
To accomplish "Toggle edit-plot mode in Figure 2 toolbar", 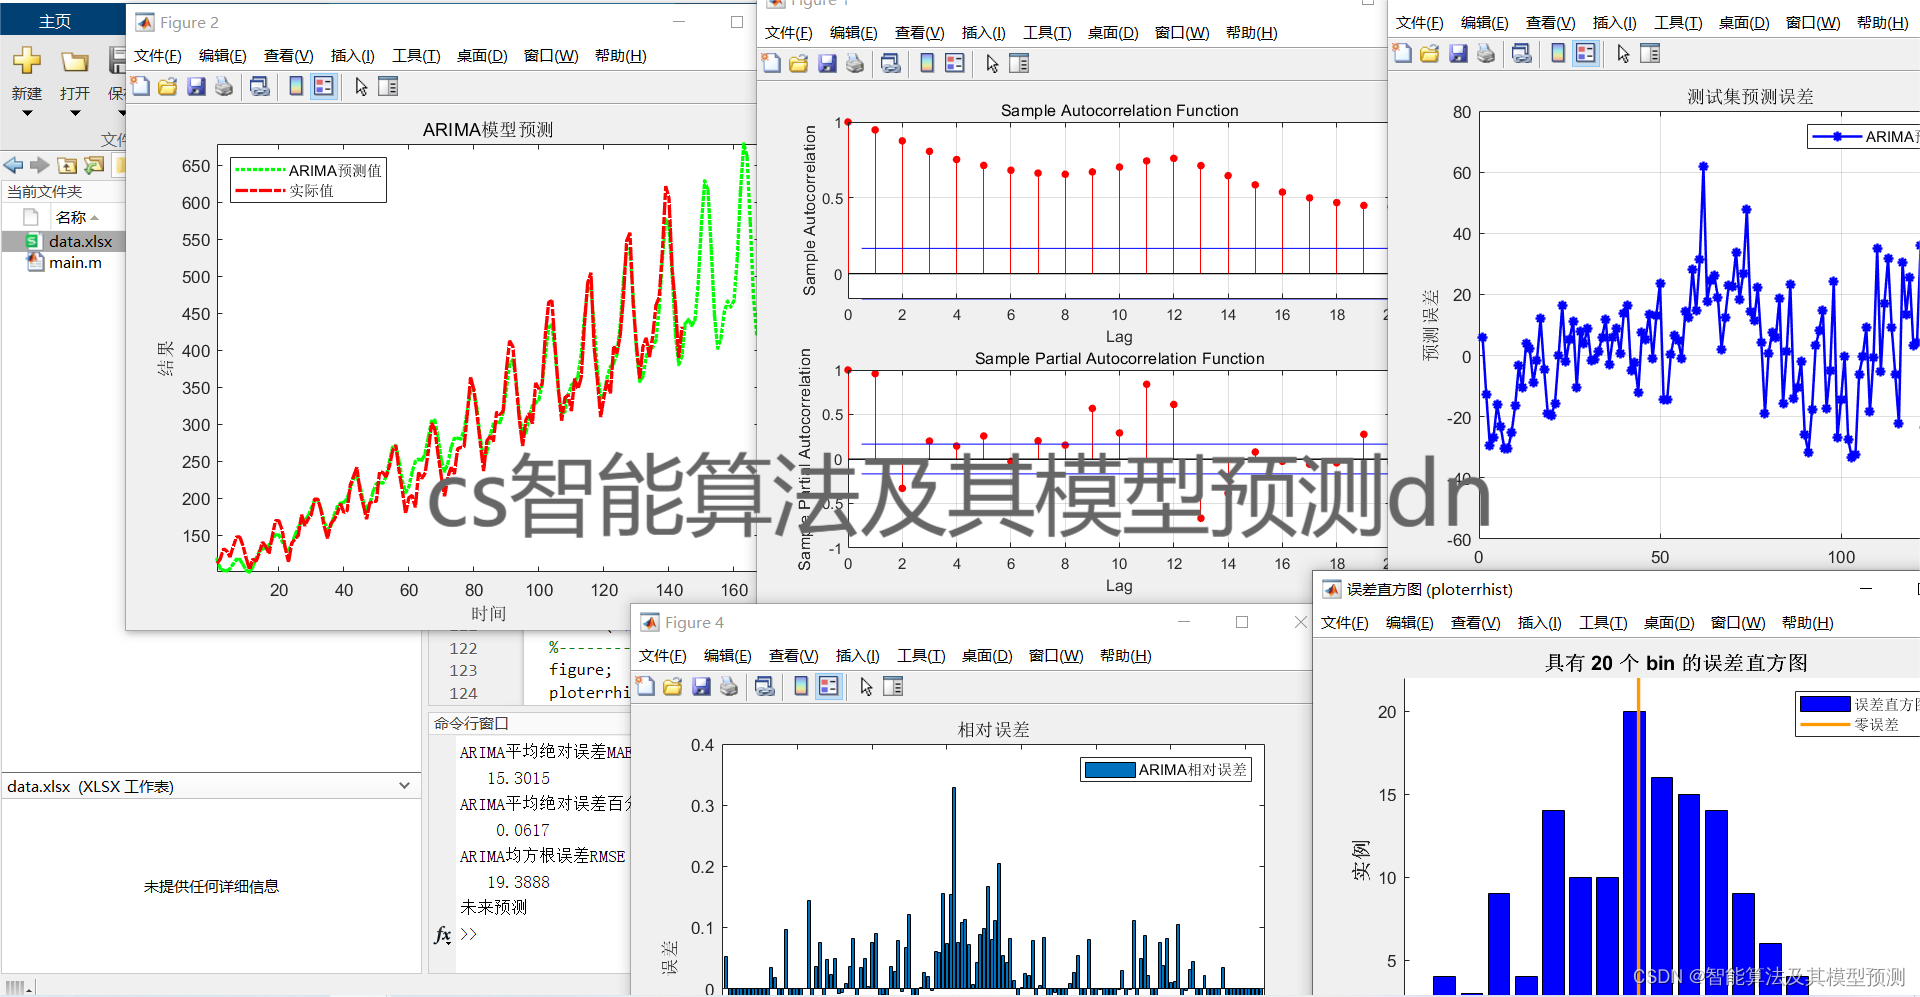I will (x=360, y=86).
